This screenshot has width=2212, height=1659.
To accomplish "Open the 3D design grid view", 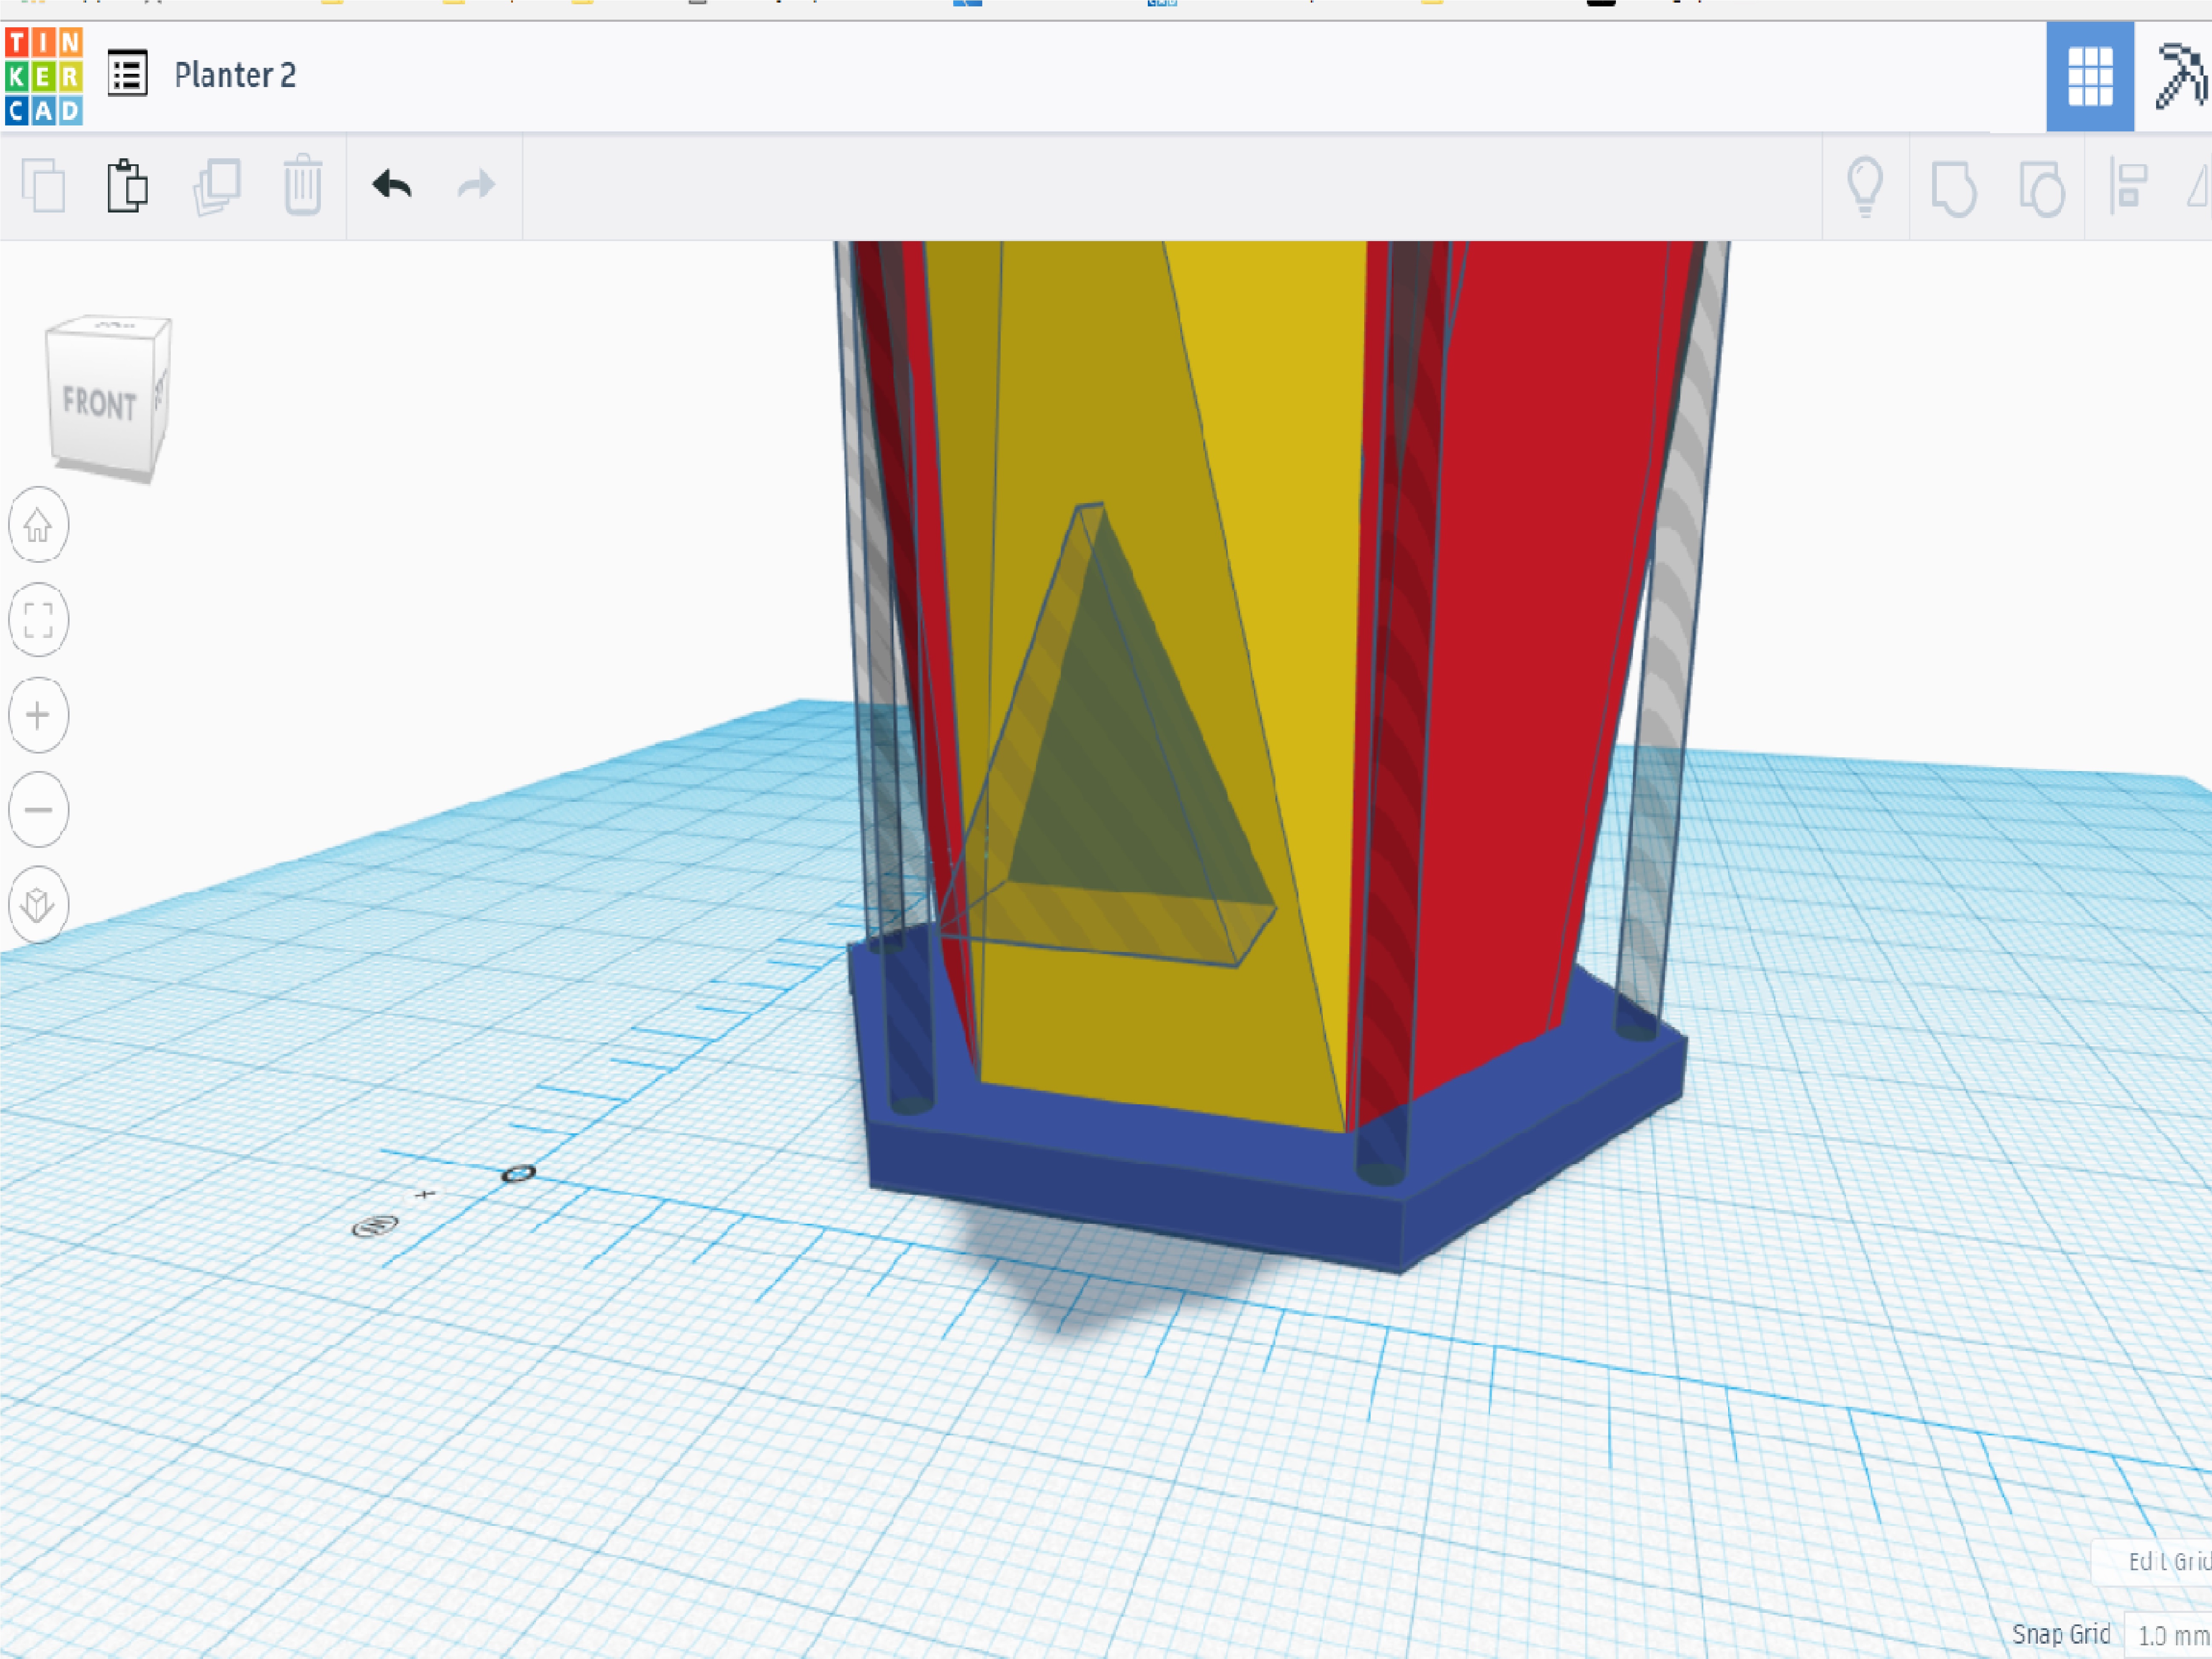I will [2089, 76].
